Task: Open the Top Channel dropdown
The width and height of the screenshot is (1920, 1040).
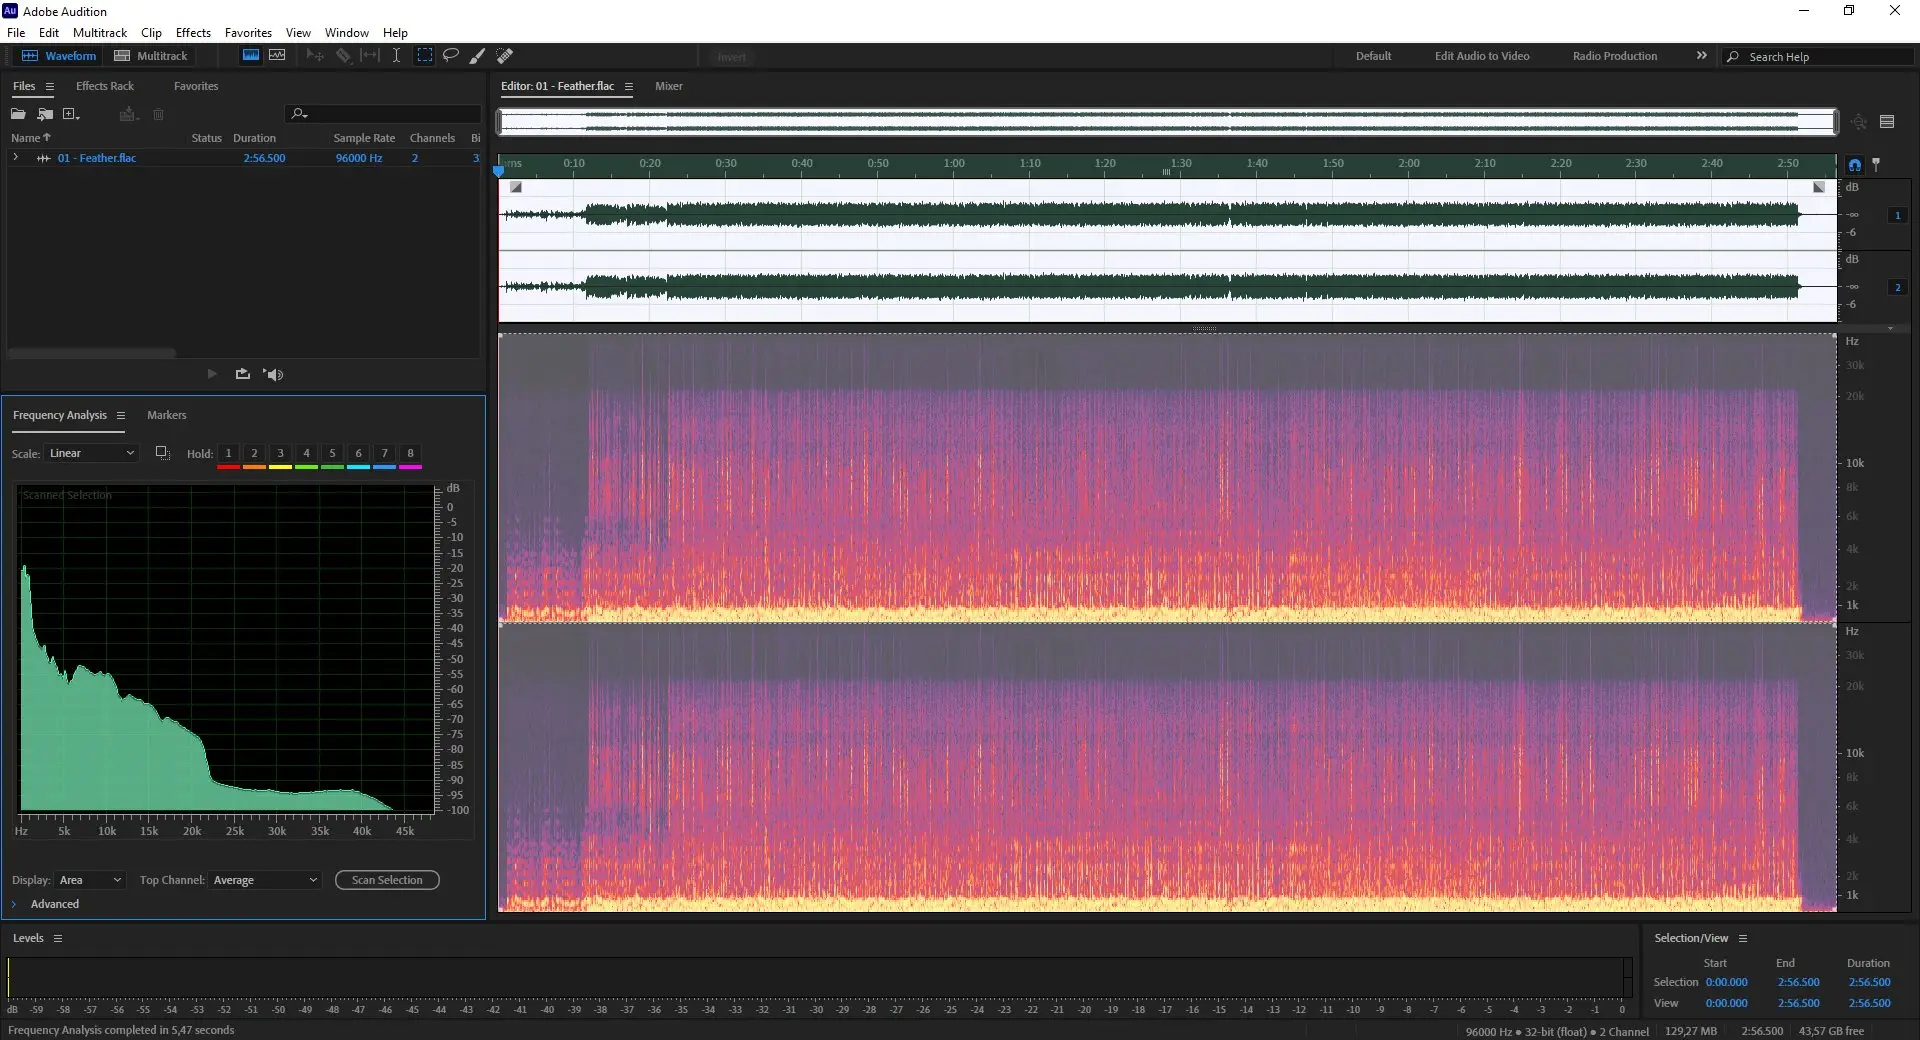Action: click(265, 880)
